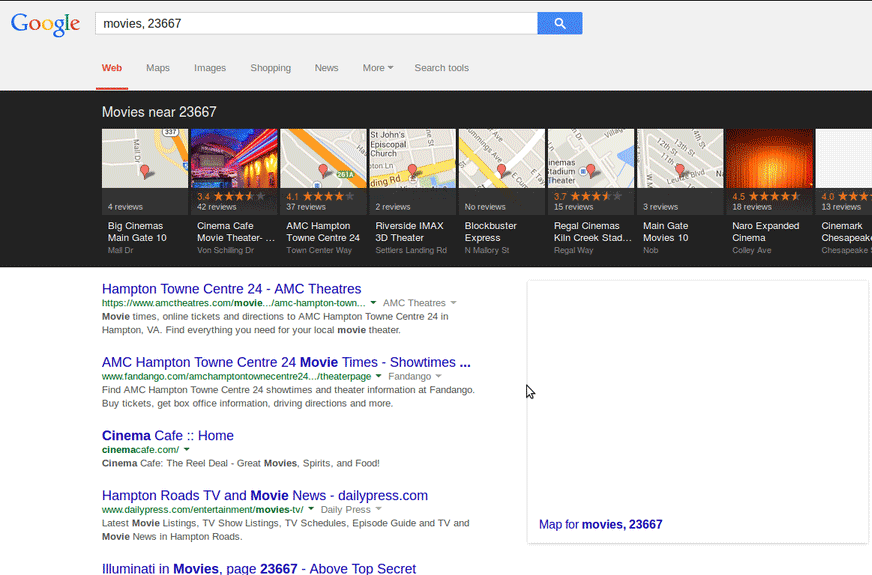Click the Google logo
This screenshot has width=872, height=575.
pyautogui.click(x=46, y=24)
